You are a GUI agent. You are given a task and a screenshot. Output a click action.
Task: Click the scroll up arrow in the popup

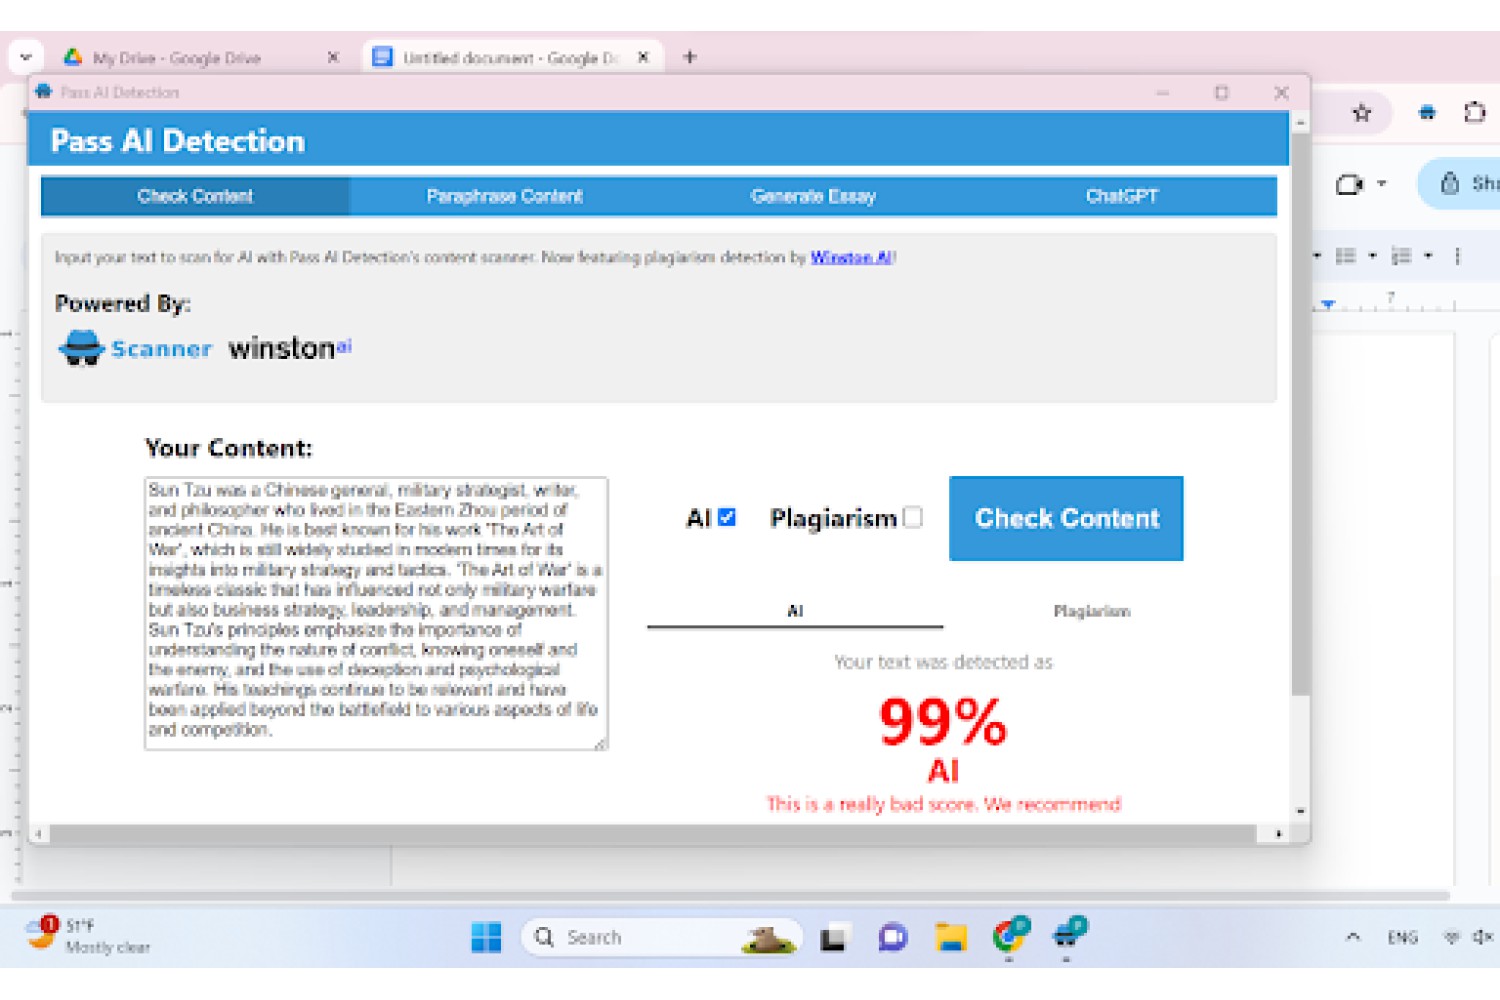pyautogui.click(x=1300, y=122)
